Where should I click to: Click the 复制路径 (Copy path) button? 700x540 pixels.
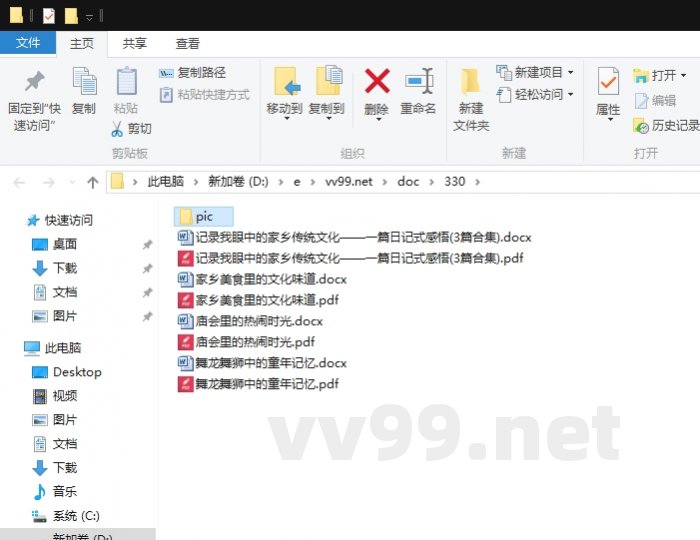tap(192, 73)
